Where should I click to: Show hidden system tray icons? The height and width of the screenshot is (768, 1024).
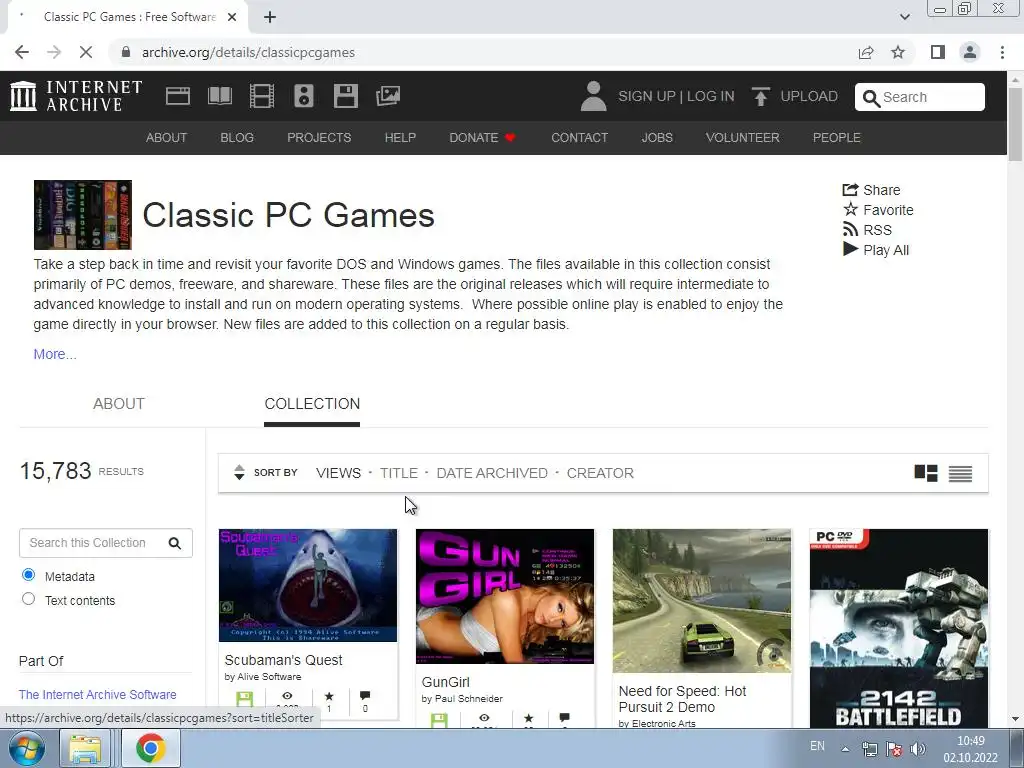coord(845,748)
